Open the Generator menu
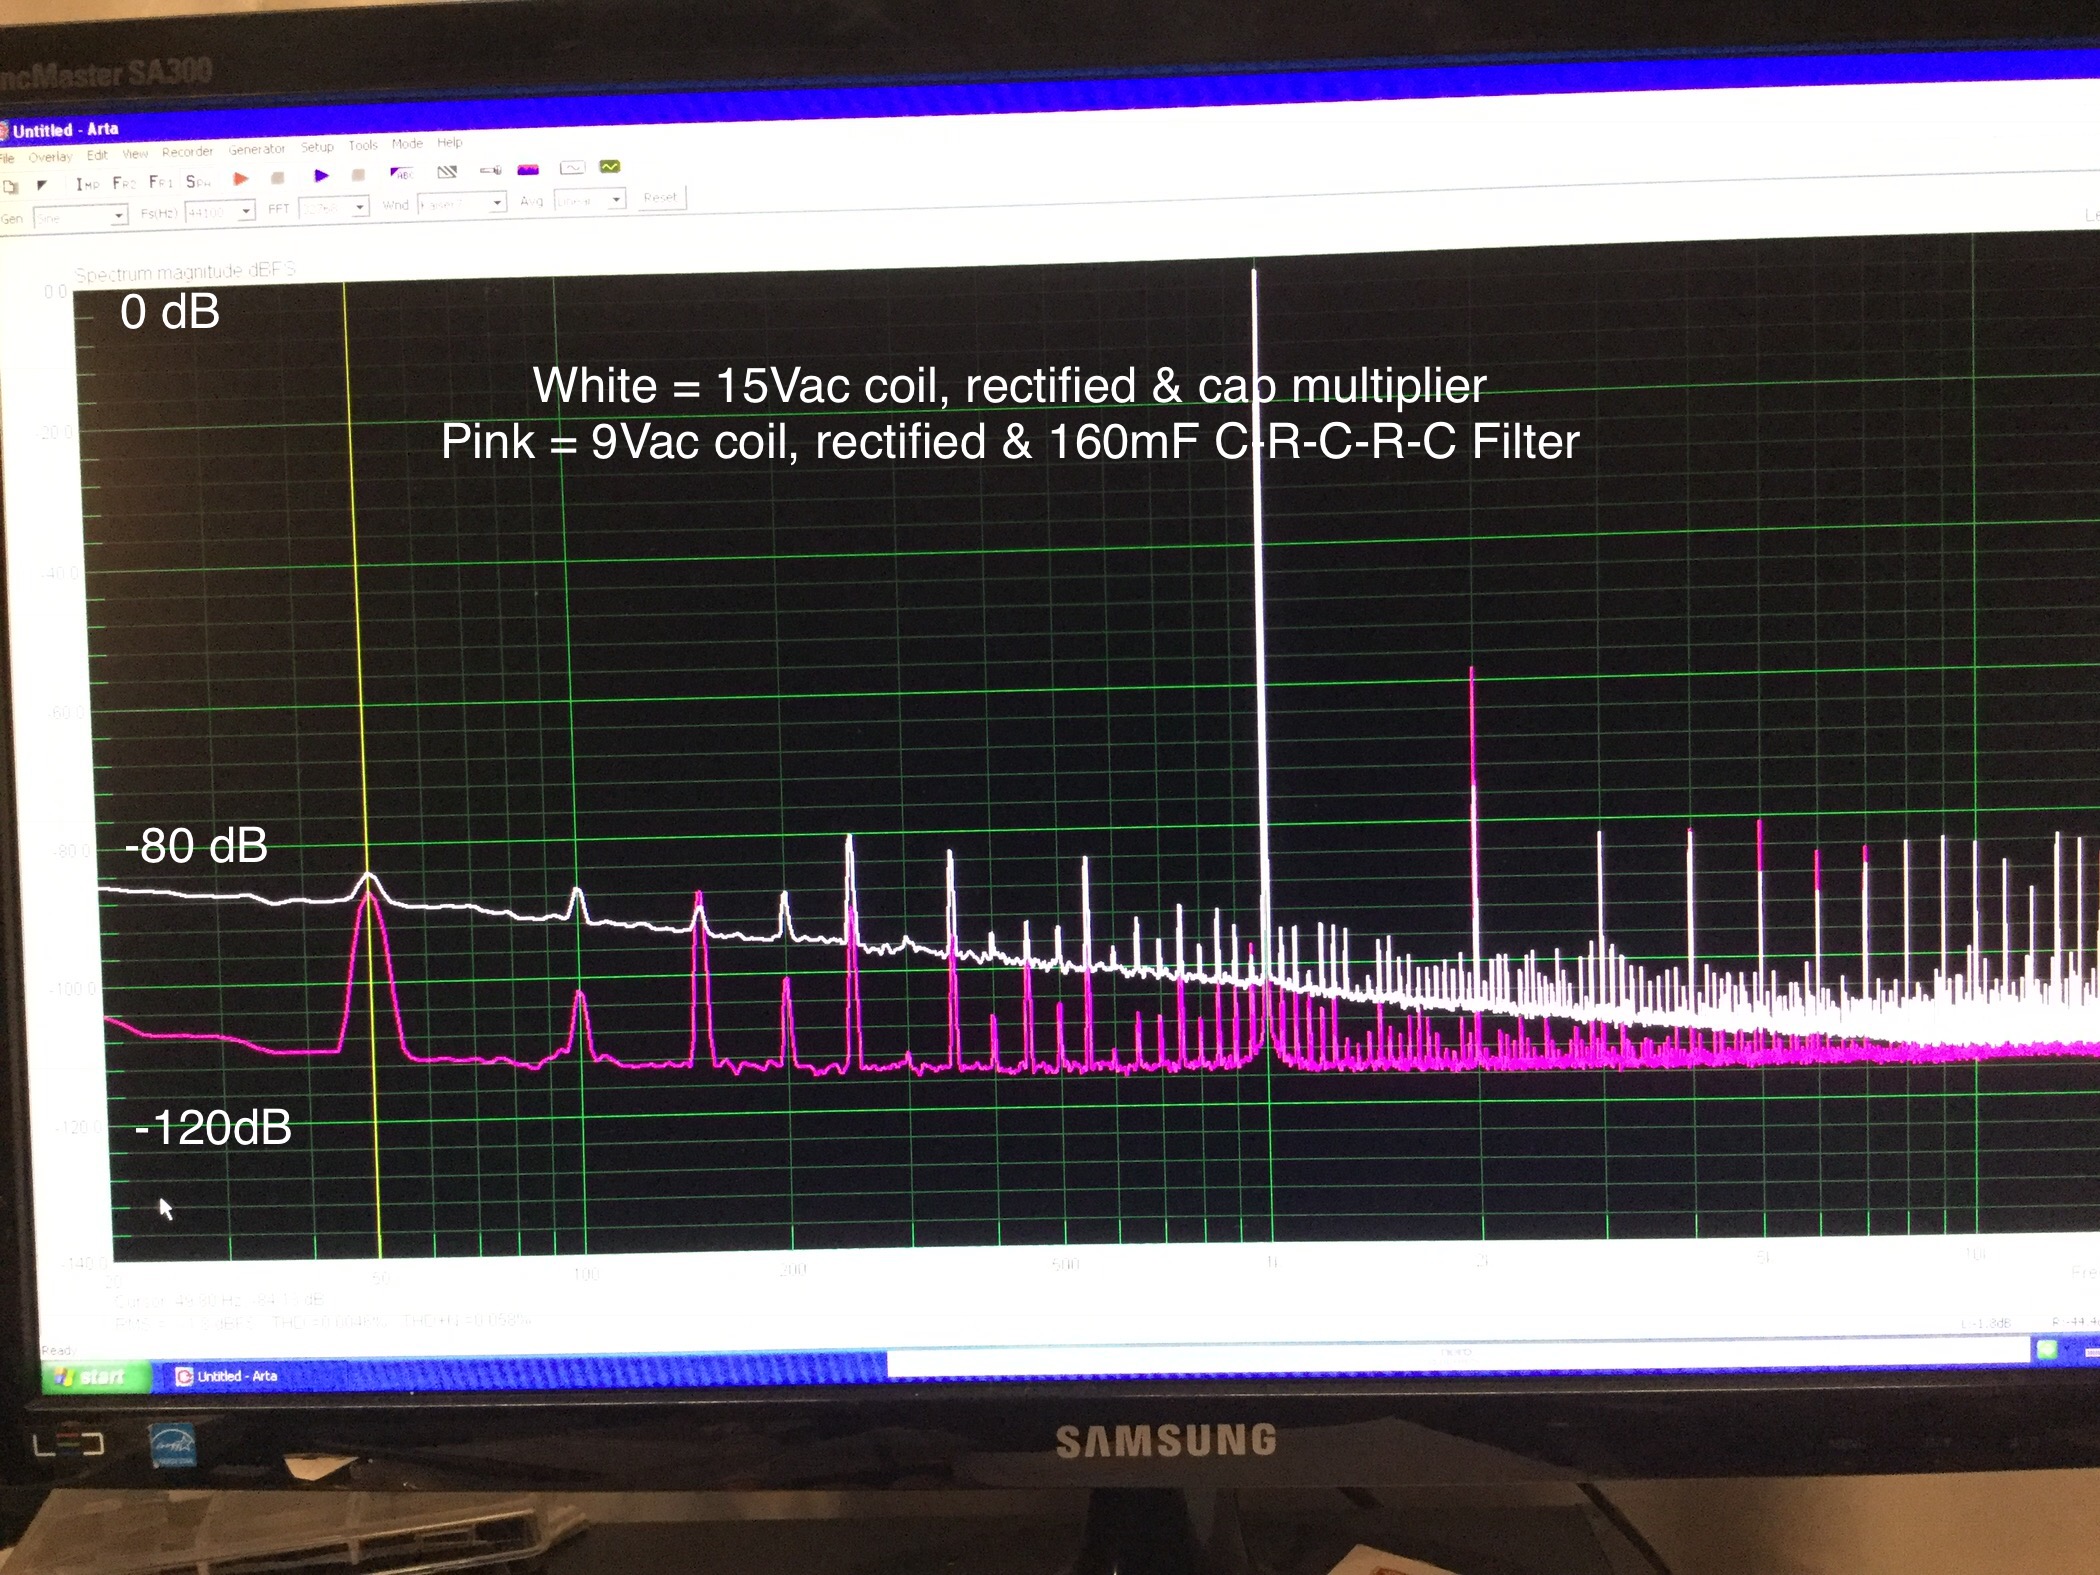Screen dimensions: 2100x1575 click(257, 150)
